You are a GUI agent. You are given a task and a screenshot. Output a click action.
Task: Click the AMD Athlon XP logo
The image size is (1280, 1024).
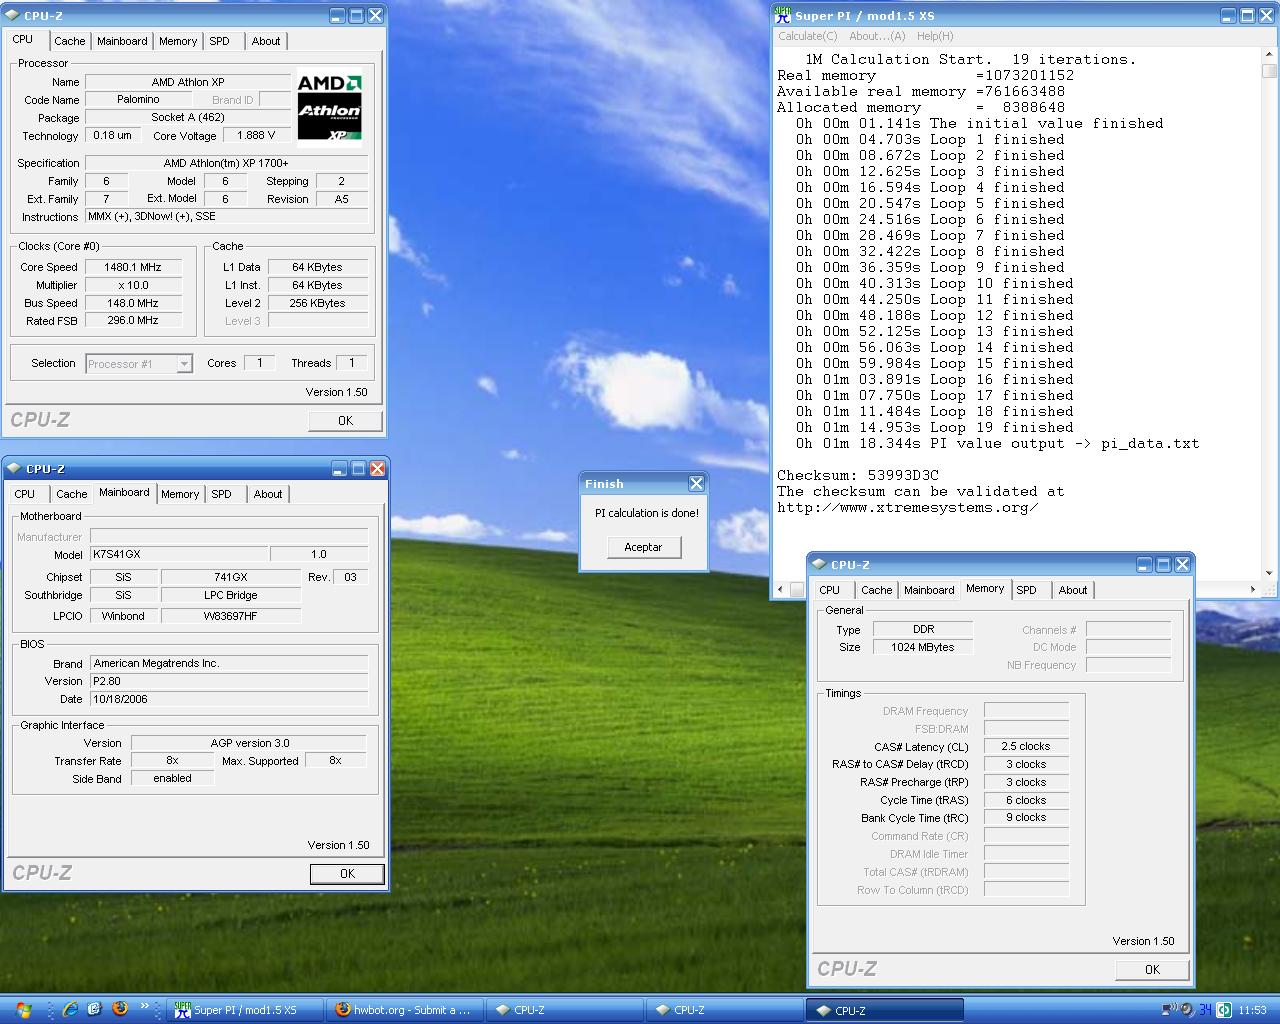coord(329,109)
